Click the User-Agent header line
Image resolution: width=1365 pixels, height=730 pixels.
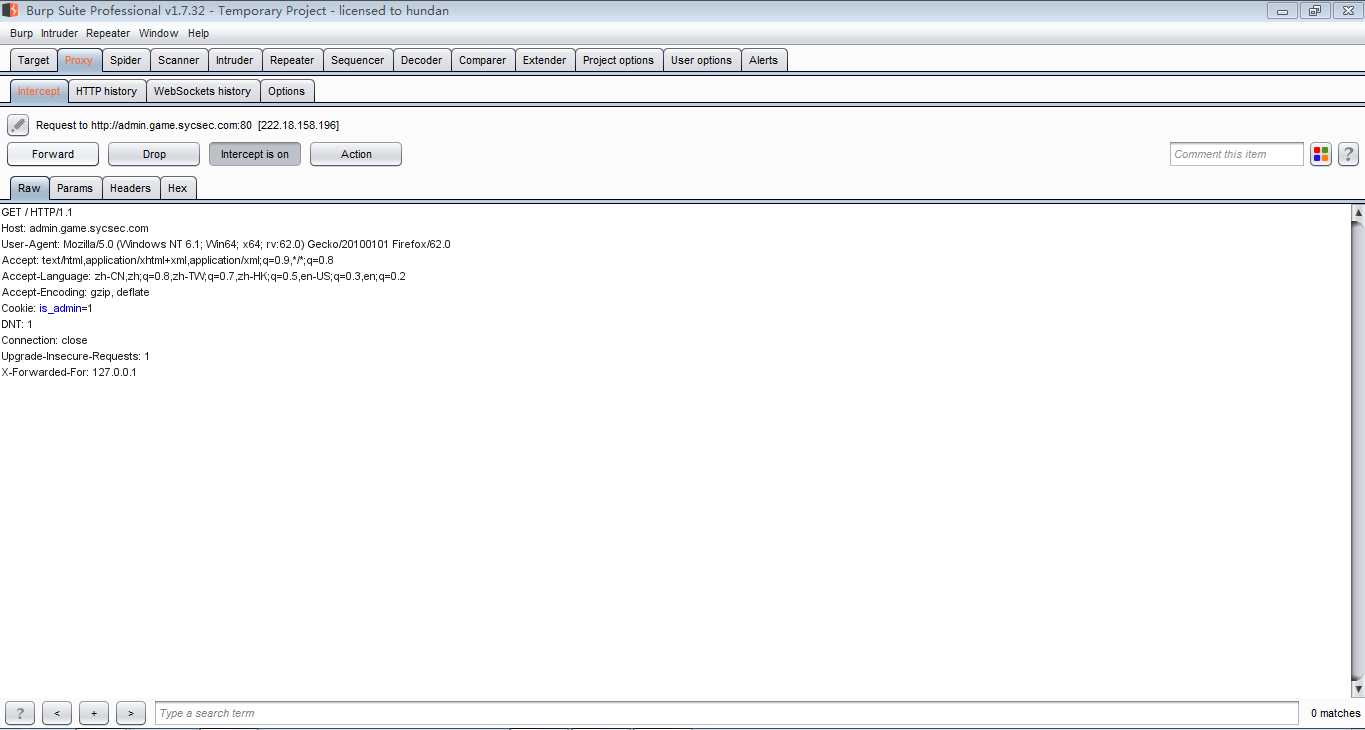(226, 244)
